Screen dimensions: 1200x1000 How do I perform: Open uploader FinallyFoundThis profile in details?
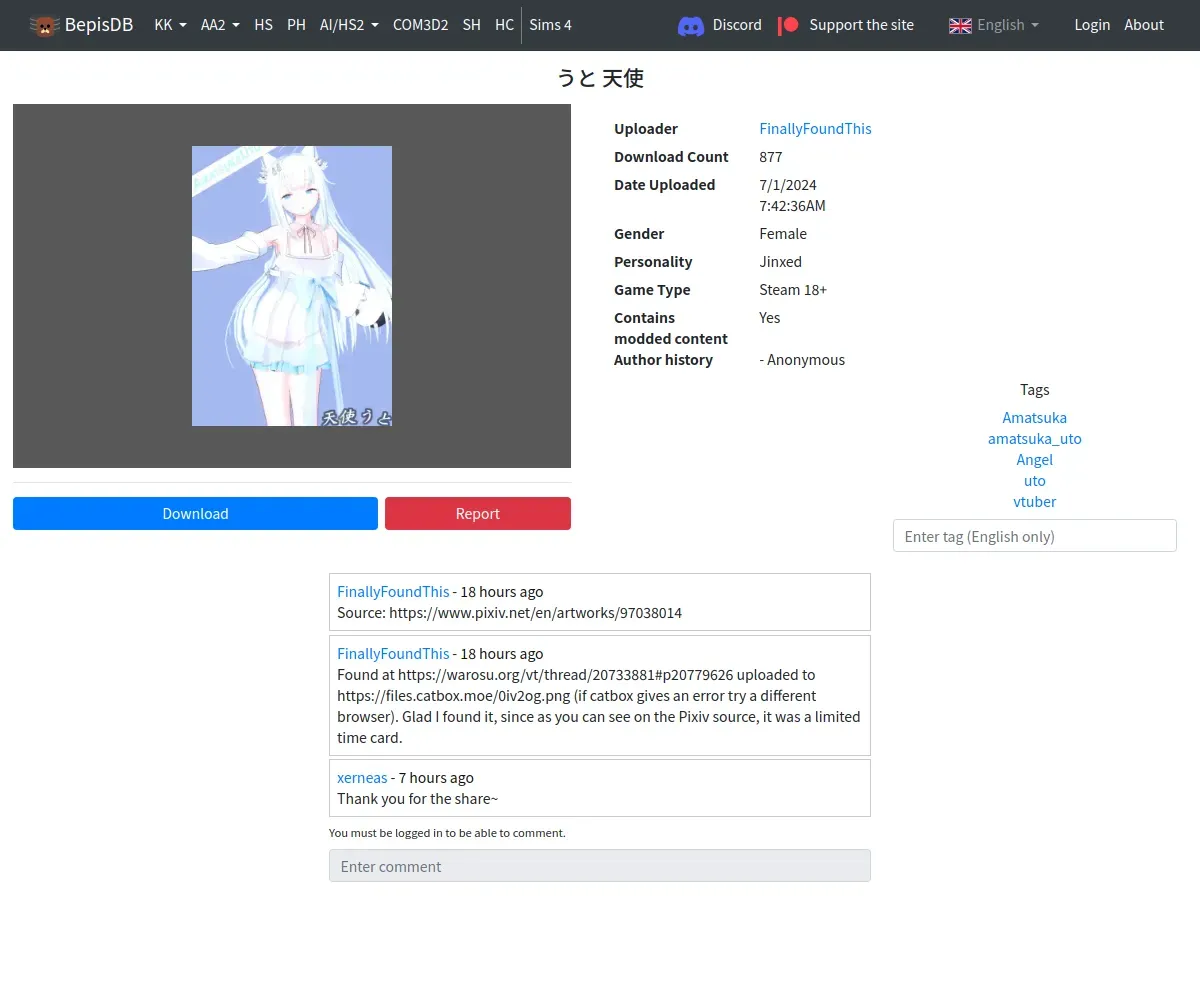tap(815, 129)
